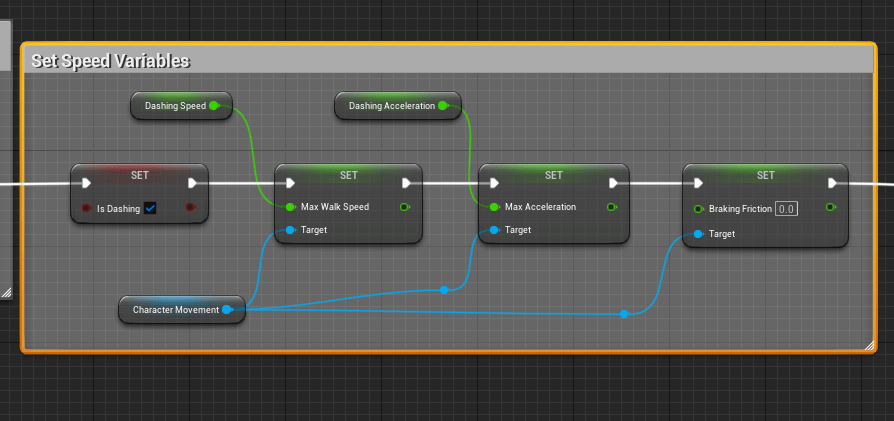
Task: Click Max Acceleration input pin
Action: coord(494,208)
